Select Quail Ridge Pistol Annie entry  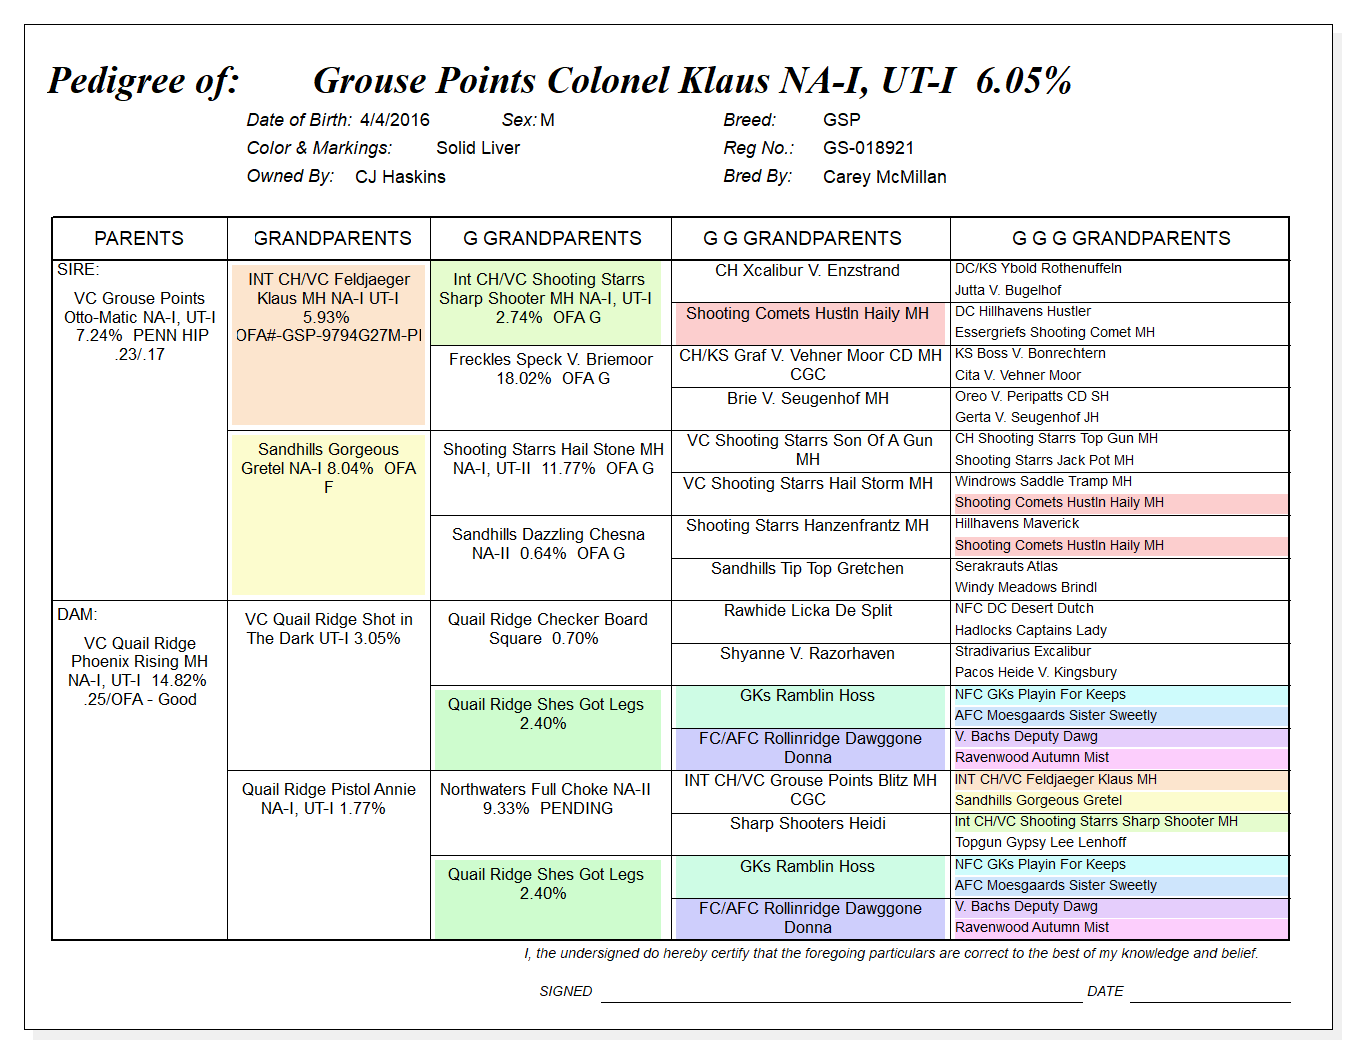coord(329,799)
